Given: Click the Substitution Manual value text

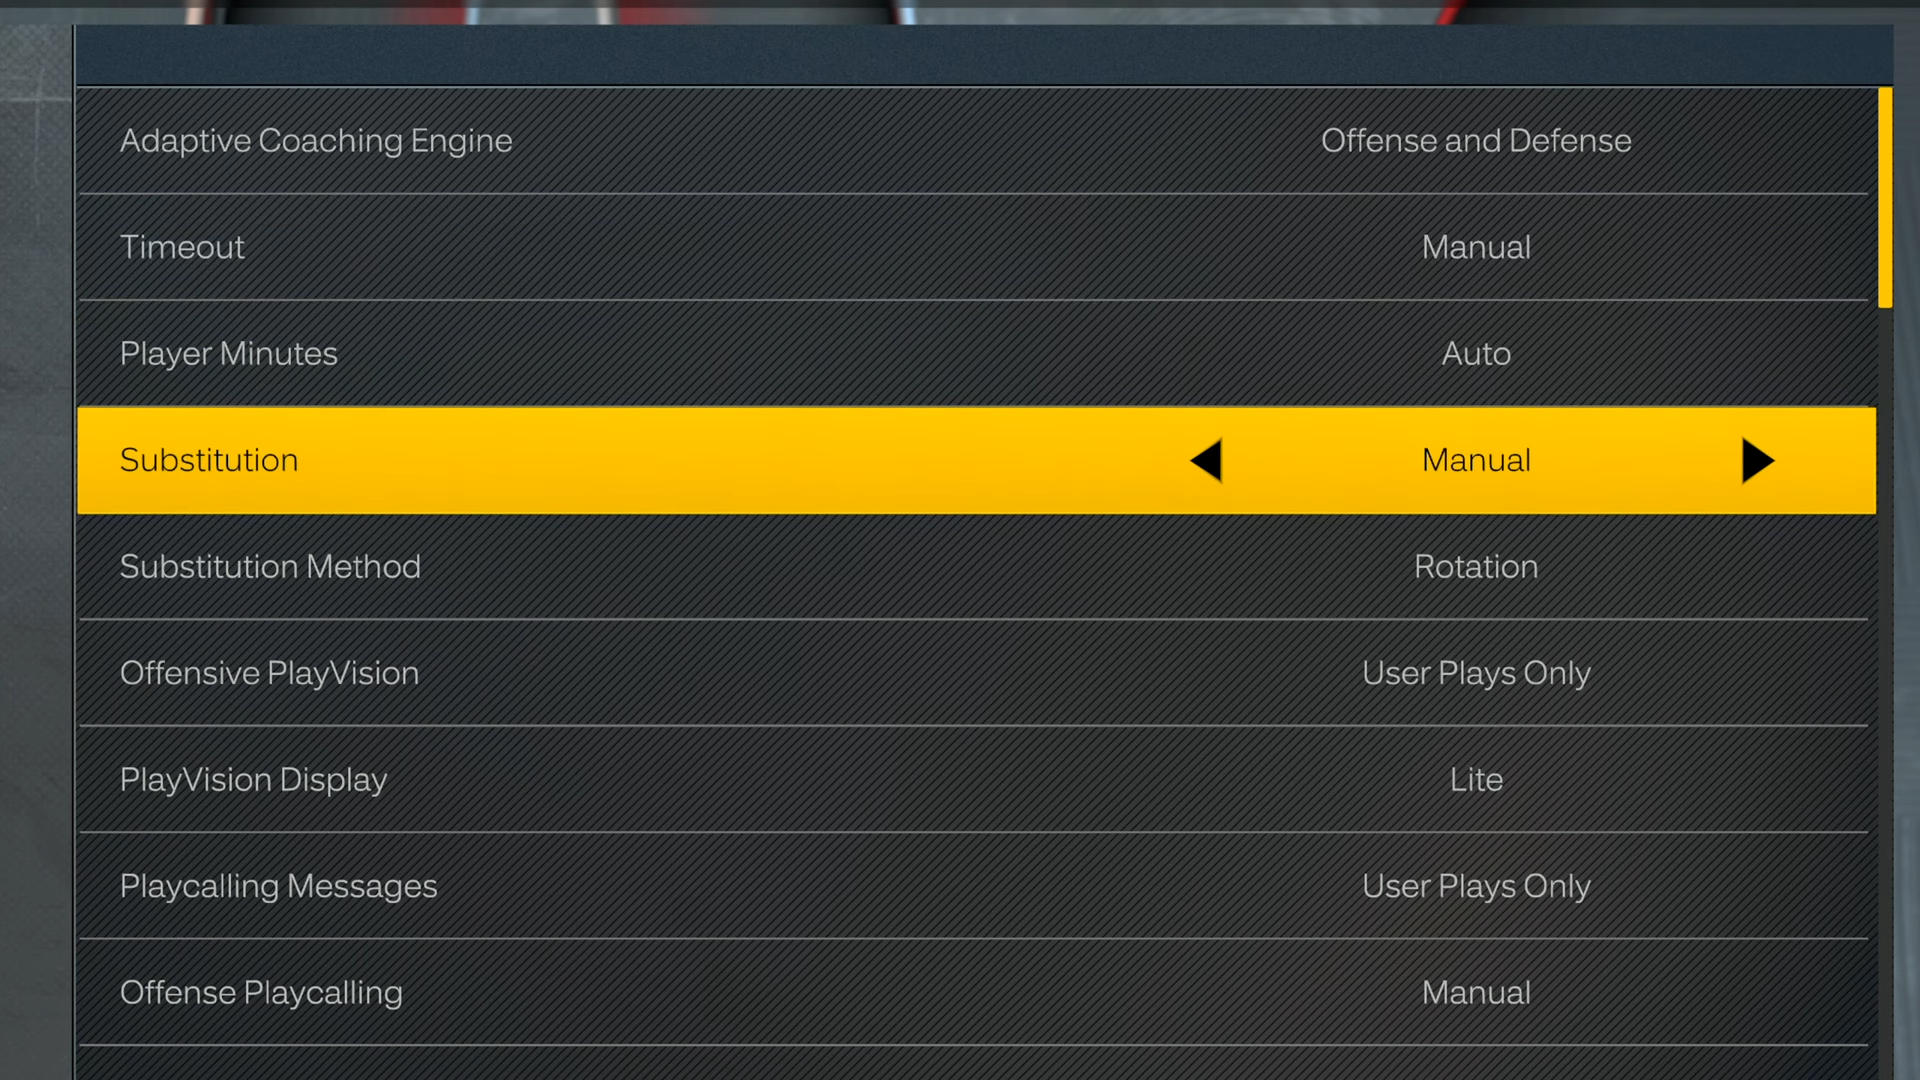Looking at the screenshot, I should pos(1476,460).
